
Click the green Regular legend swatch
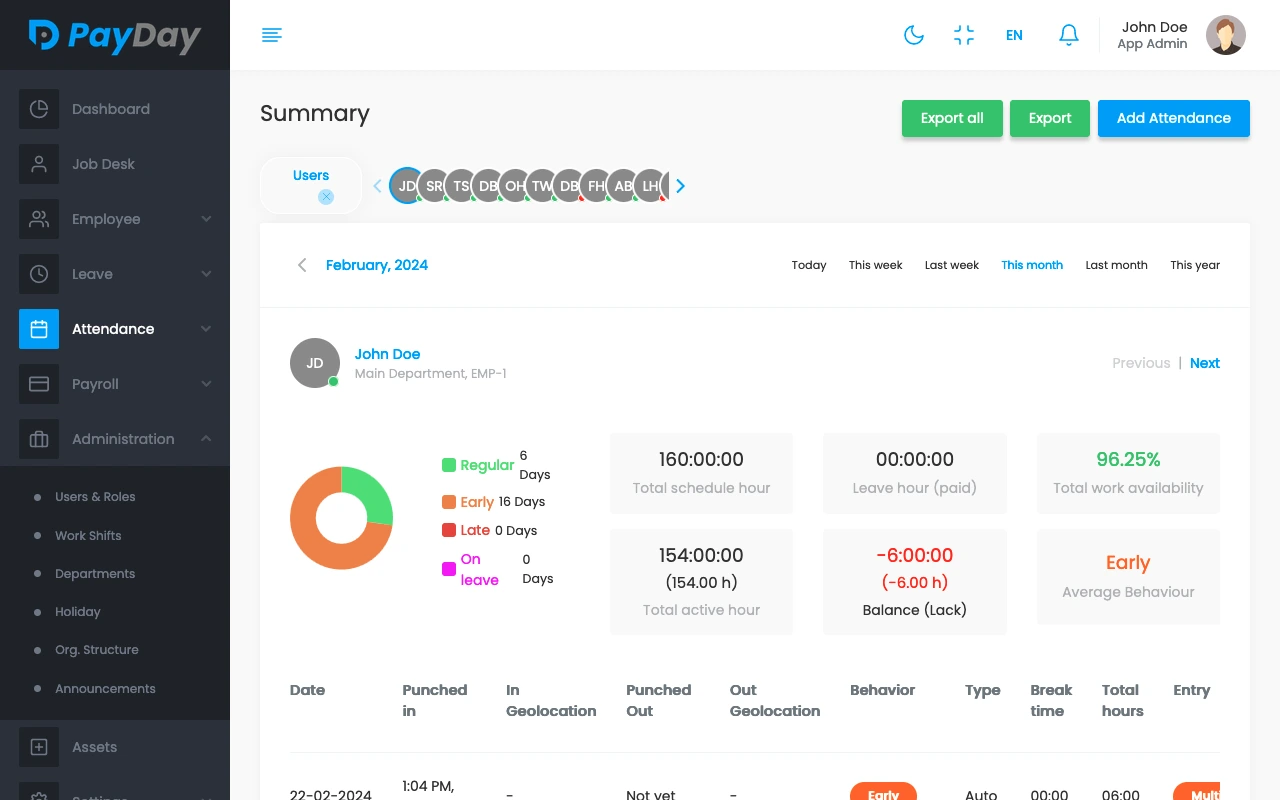tap(449, 465)
